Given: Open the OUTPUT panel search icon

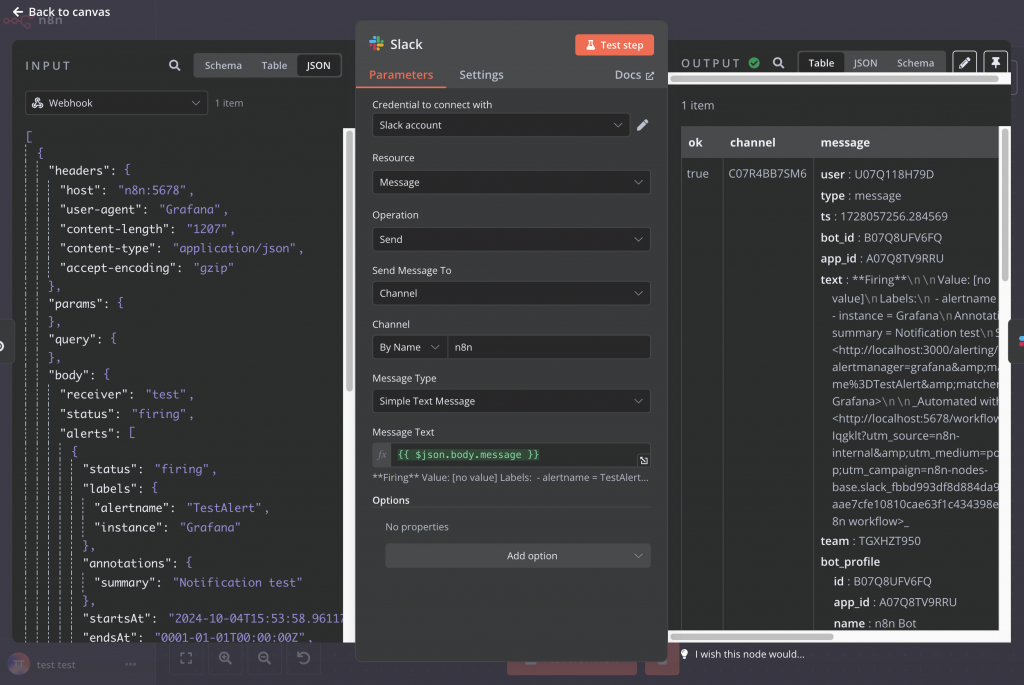Looking at the screenshot, I should [x=778, y=63].
